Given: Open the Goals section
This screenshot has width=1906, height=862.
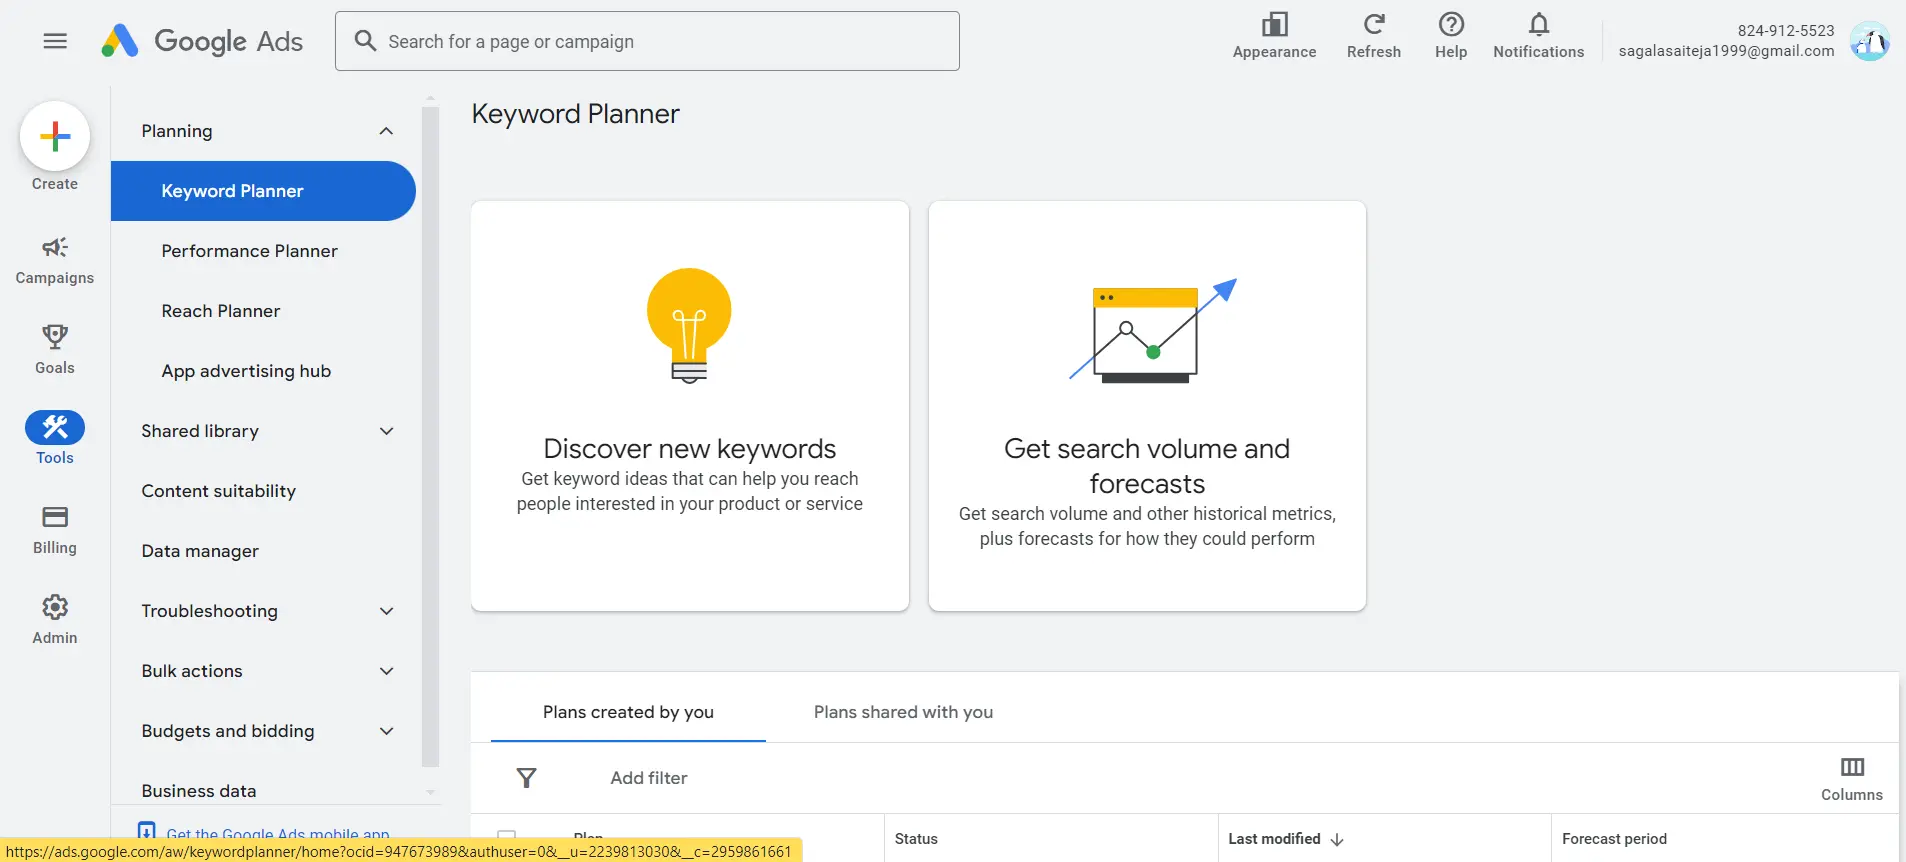Looking at the screenshot, I should (55, 350).
